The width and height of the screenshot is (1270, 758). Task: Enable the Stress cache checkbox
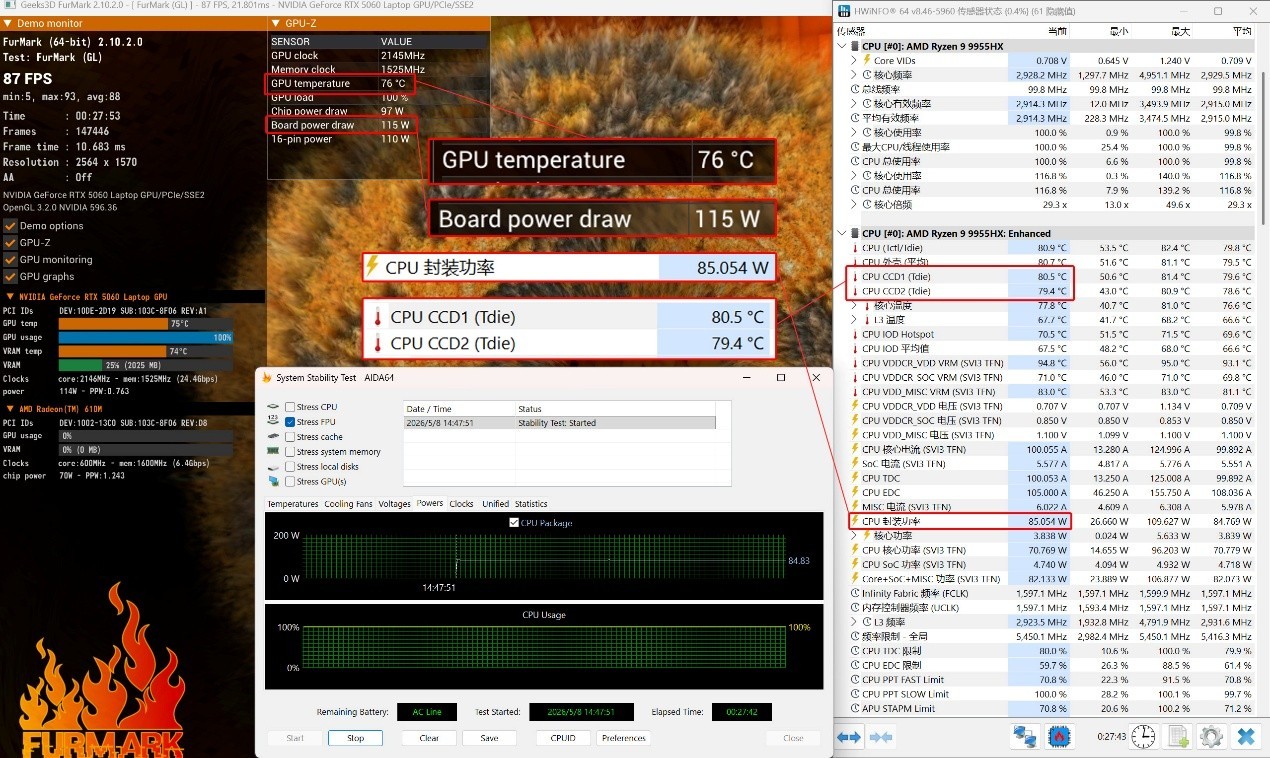pos(290,437)
